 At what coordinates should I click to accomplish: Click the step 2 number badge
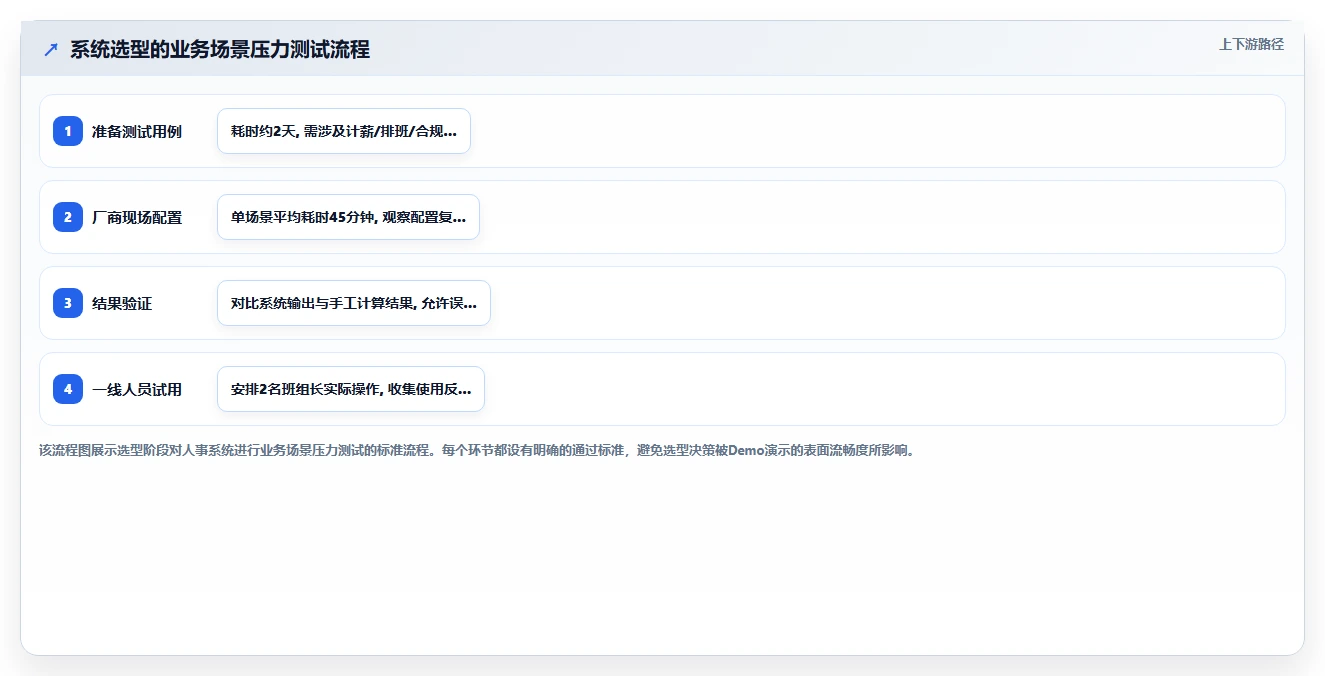point(68,217)
